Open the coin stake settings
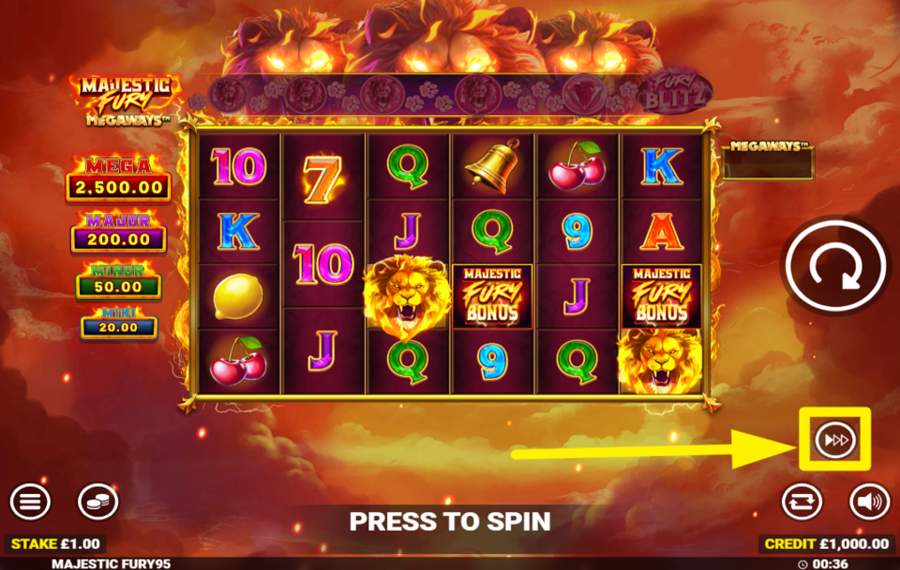The width and height of the screenshot is (900, 570). coord(98,502)
